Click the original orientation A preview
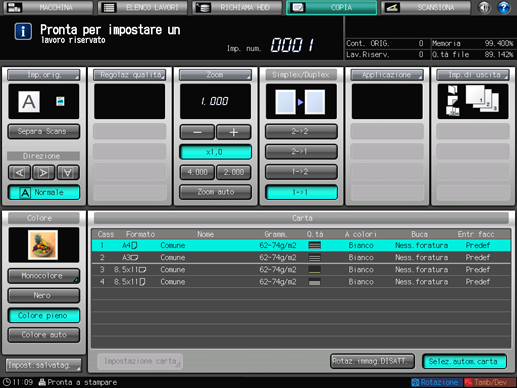This screenshot has height=388, width=517. (x=29, y=102)
